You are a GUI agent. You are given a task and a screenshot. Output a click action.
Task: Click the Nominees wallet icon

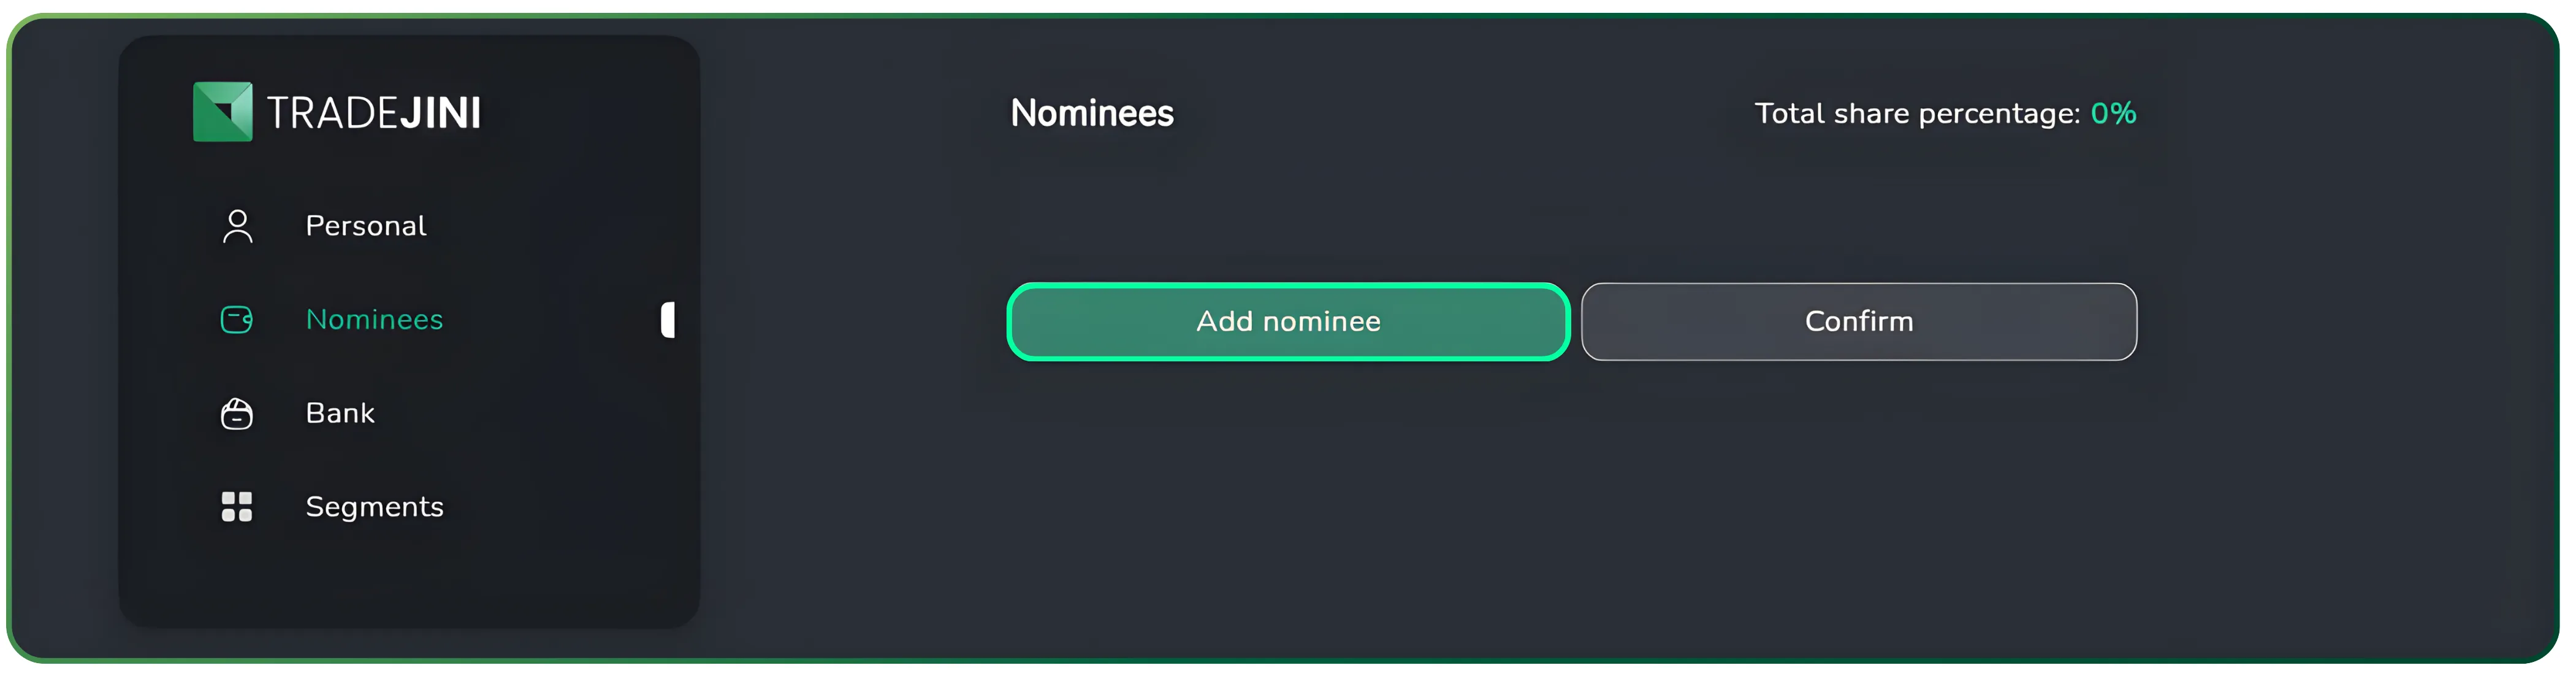(x=237, y=320)
